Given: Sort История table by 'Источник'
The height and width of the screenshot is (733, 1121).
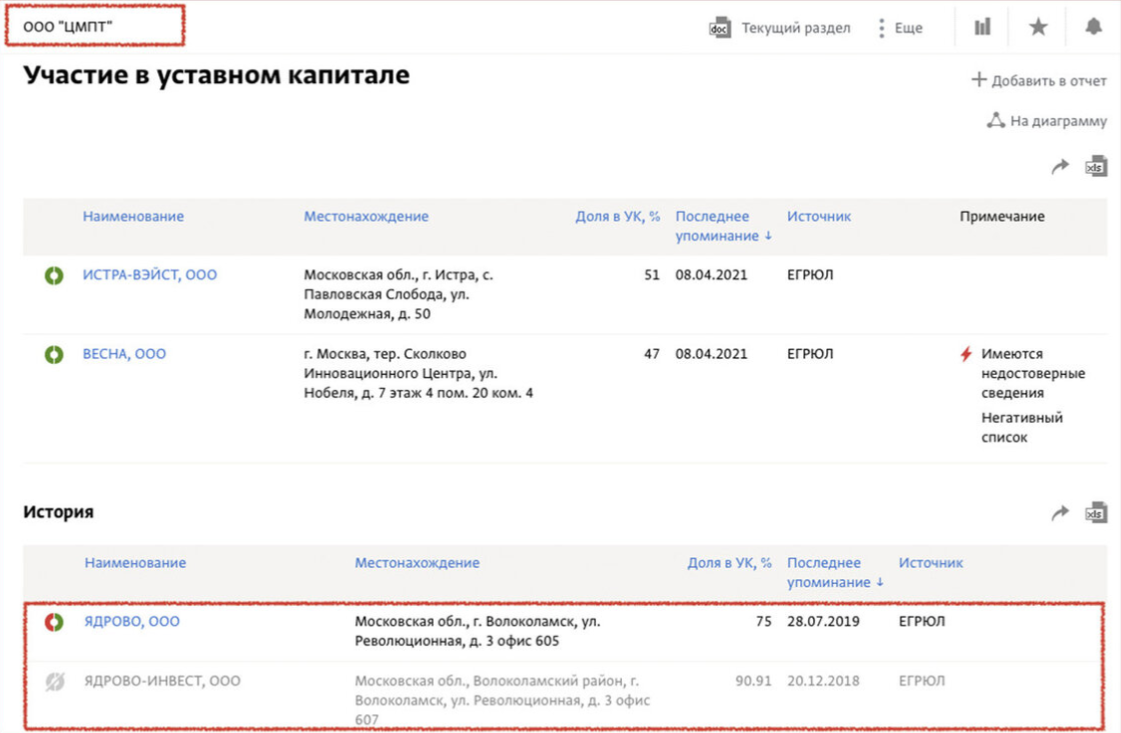Looking at the screenshot, I should [x=931, y=562].
